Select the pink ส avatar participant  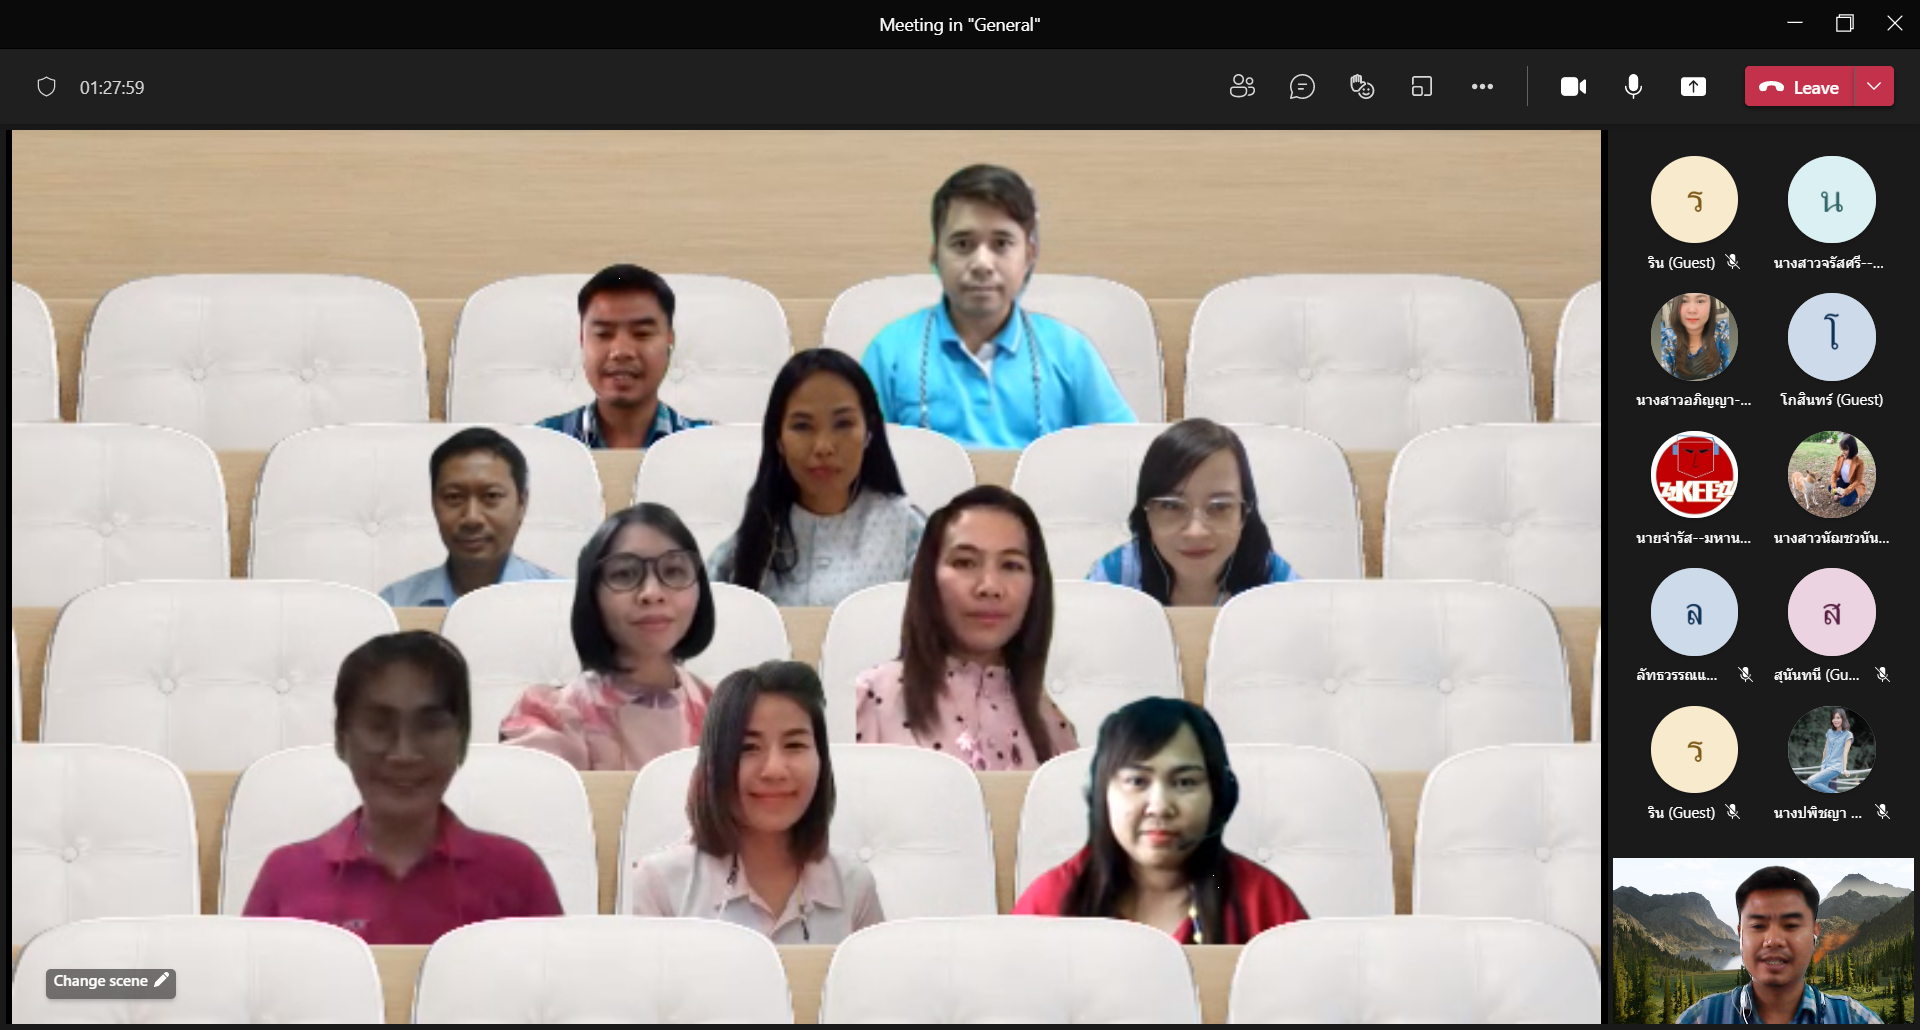[x=1831, y=612]
